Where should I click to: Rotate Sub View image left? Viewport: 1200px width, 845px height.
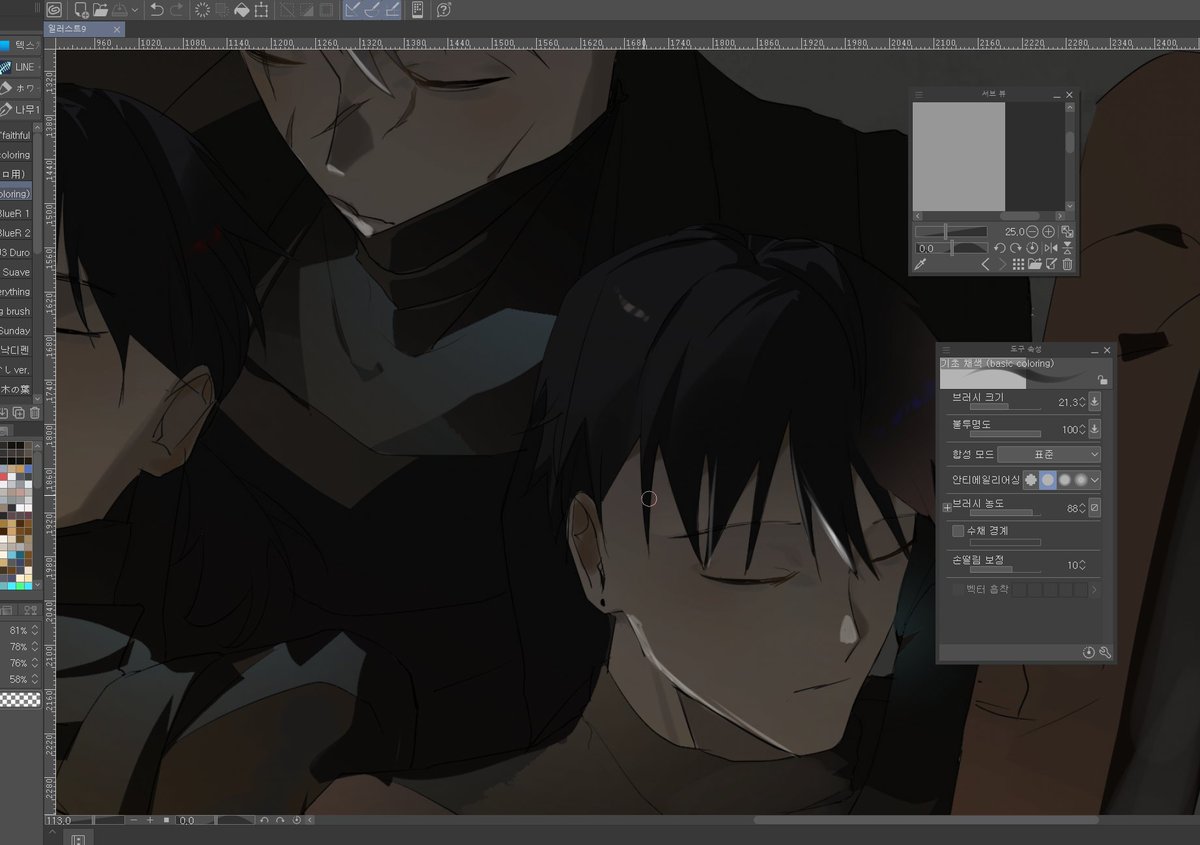pos(999,248)
